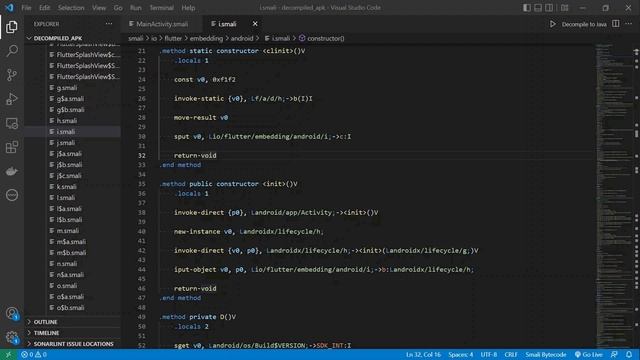Open g$a.smali in file explorer
Screen dimensions: 640x360
pyautogui.click(x=70, y=99)
